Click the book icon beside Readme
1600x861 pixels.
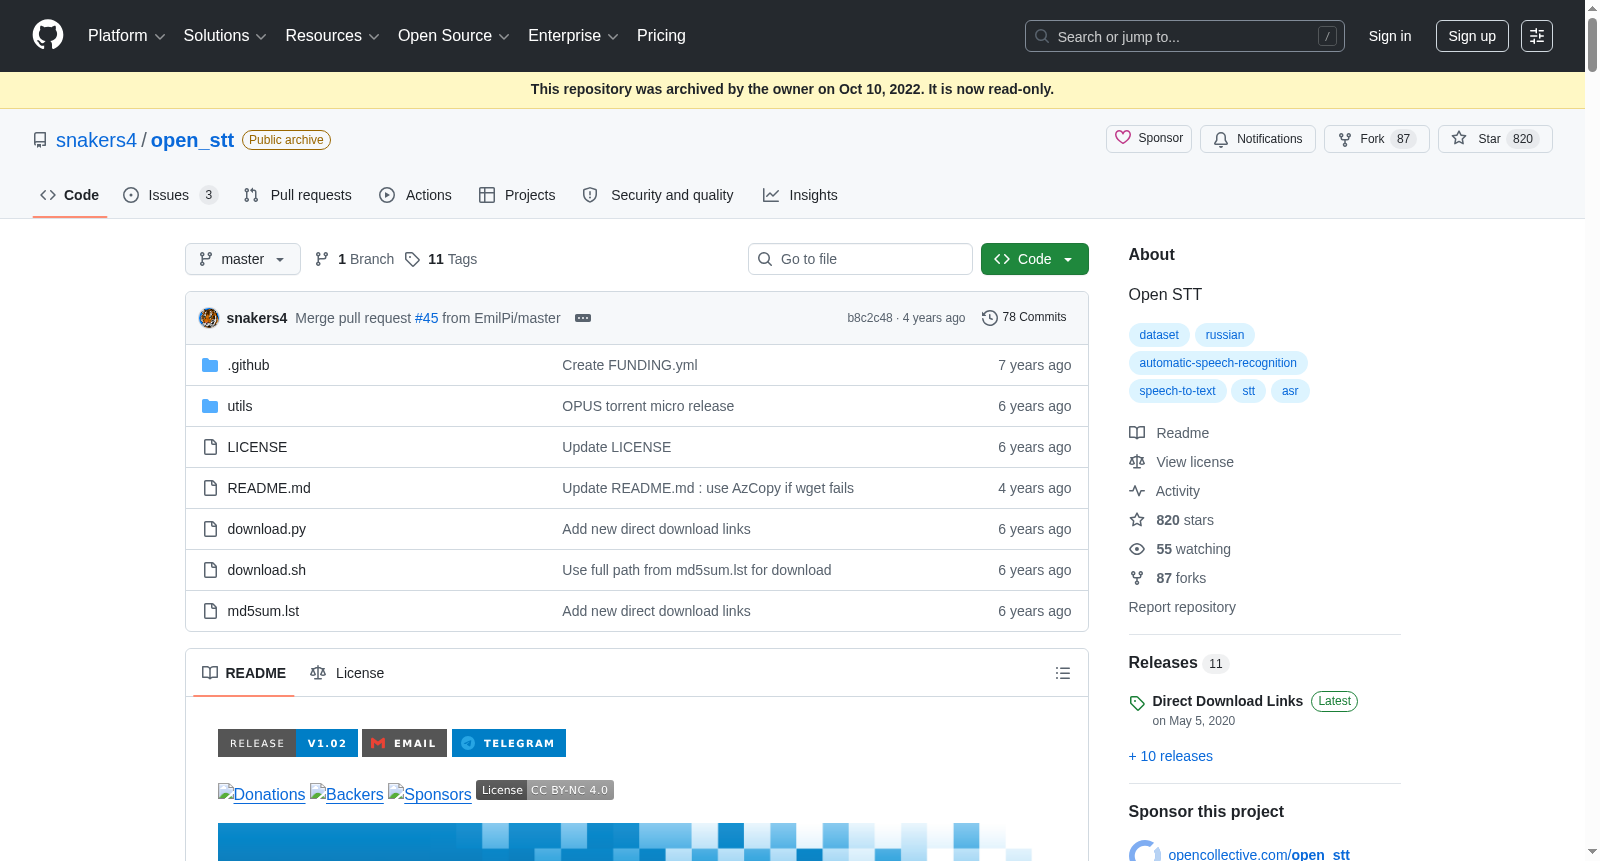click(x=1137, y=433)
